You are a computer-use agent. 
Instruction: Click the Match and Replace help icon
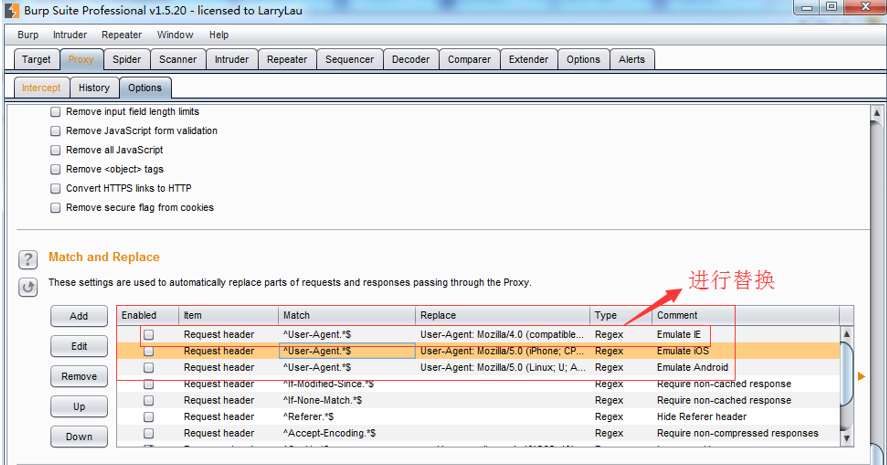pyautogui.click(x=28, y=260)
